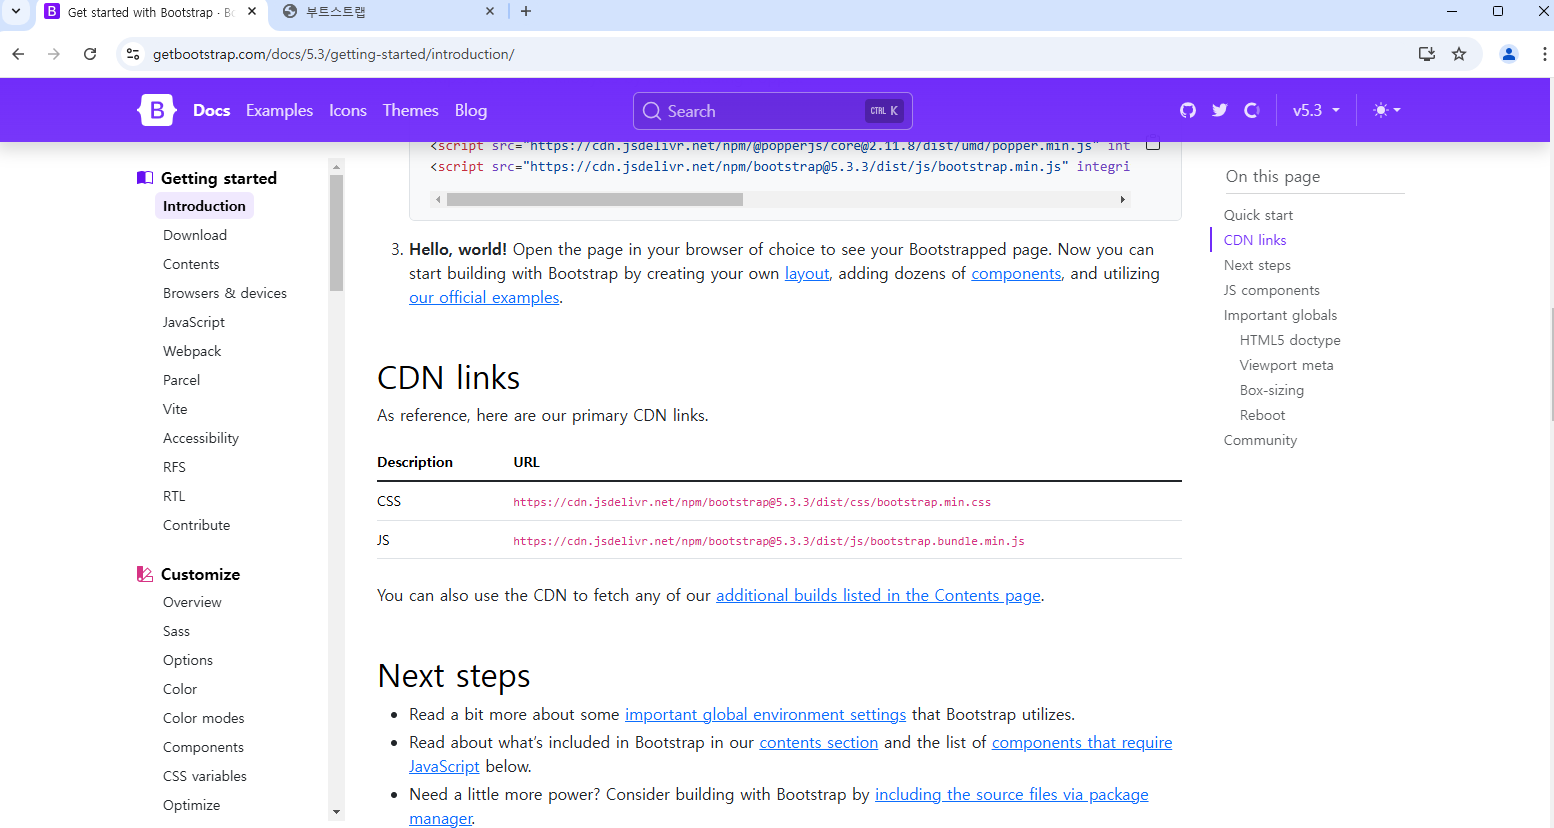Screen dimensions: 1554x828
Task: Open Bootstrap Twitter icon link
Action: point(1220,110)
